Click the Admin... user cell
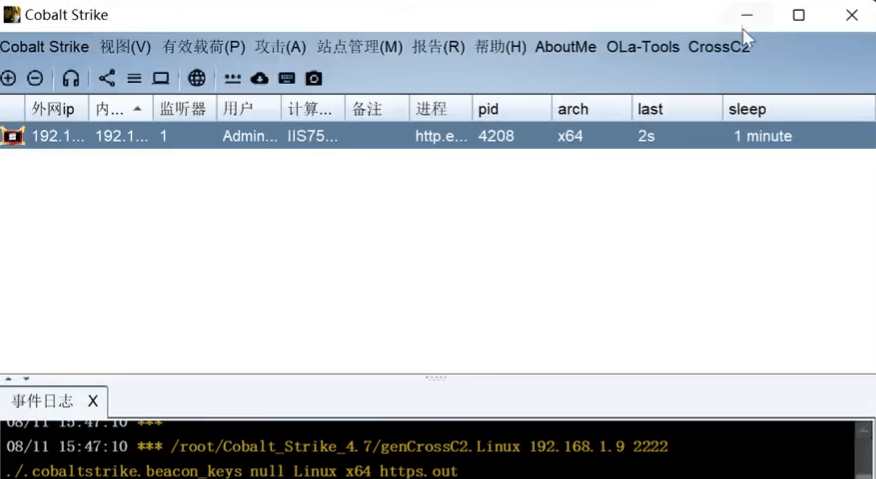The width and height of the screenshot is (876, 479). (250, 136)
